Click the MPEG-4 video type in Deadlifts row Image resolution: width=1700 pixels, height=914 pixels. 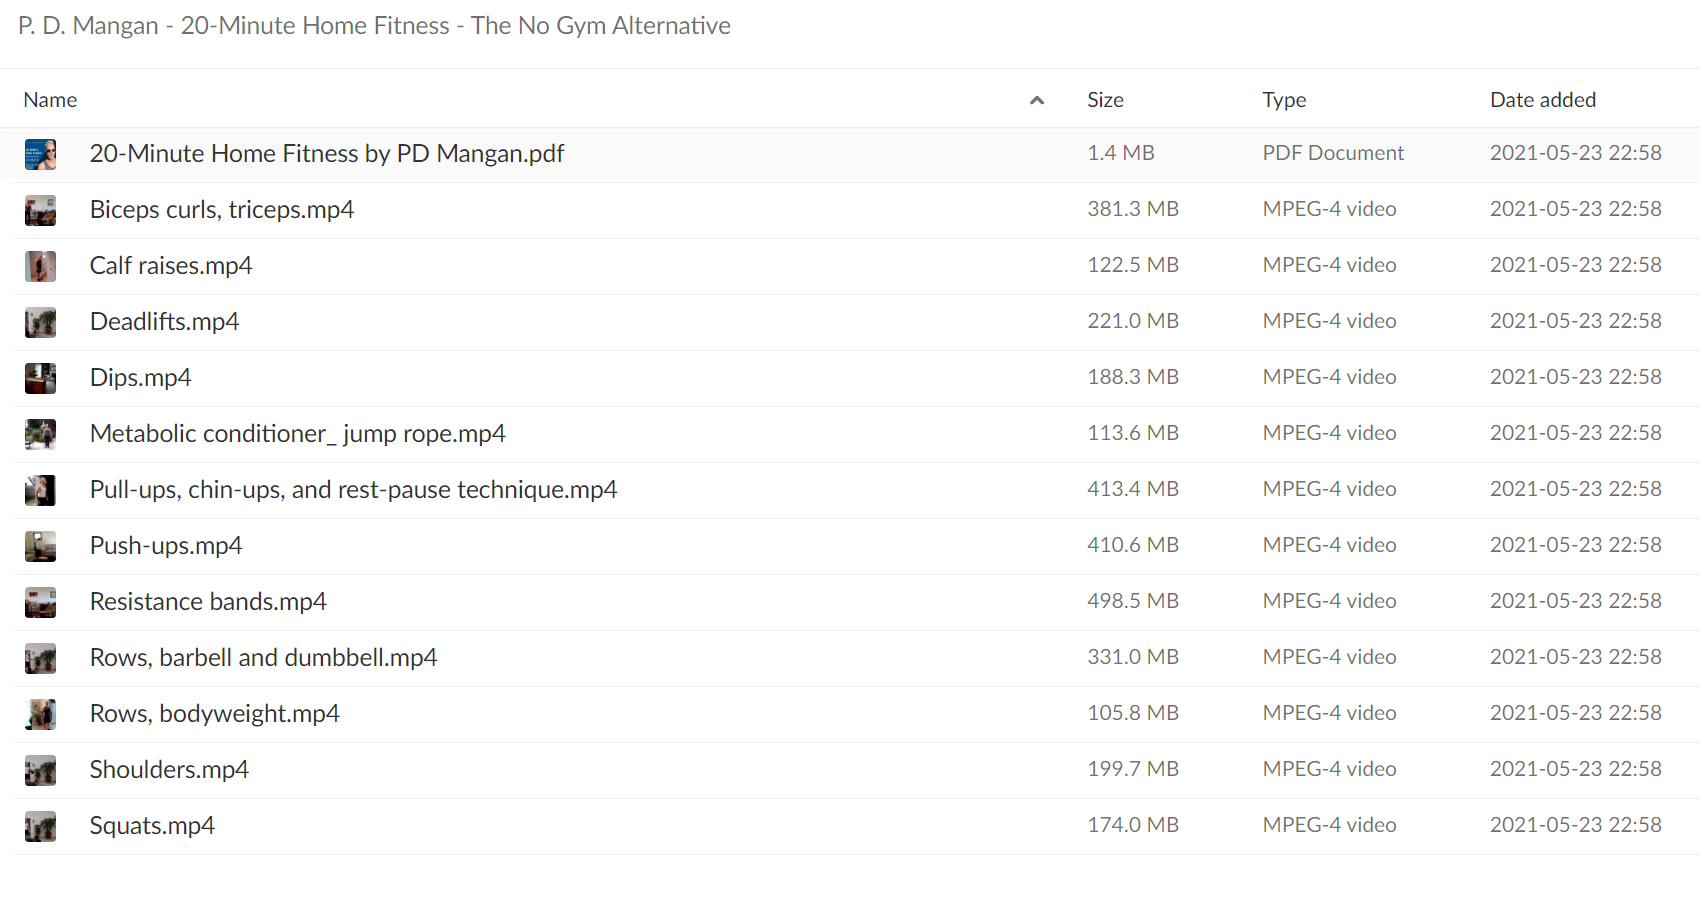(x=1329, y=321)
